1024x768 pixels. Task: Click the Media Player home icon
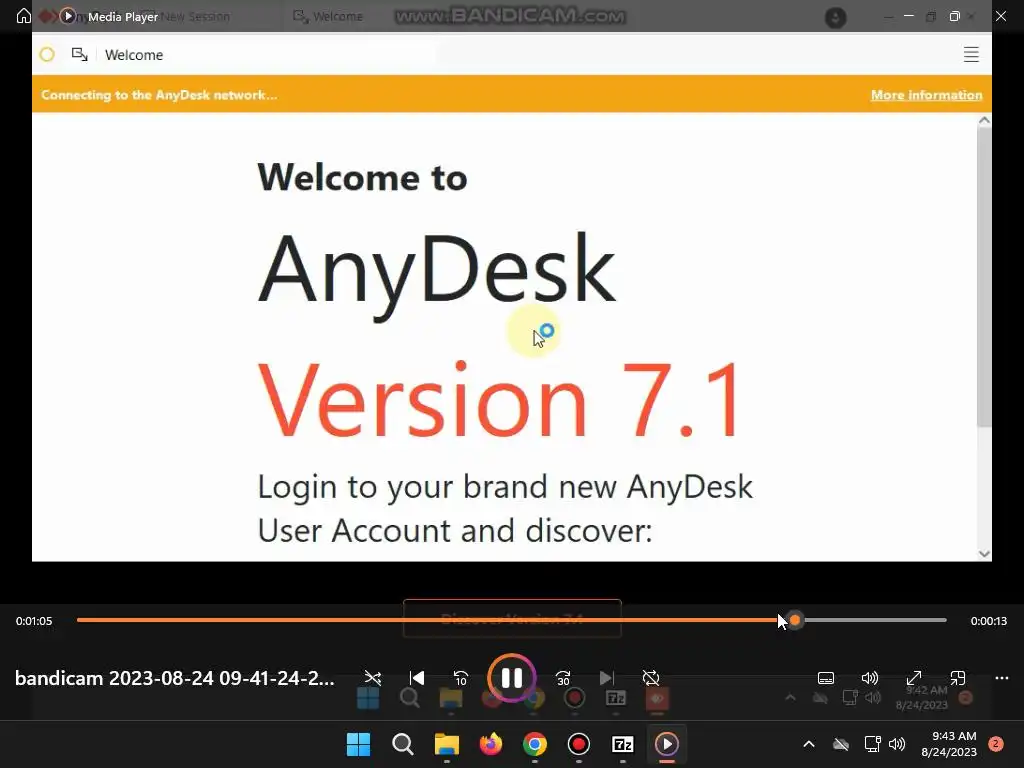pyautogui.click(x=24, y=16)
